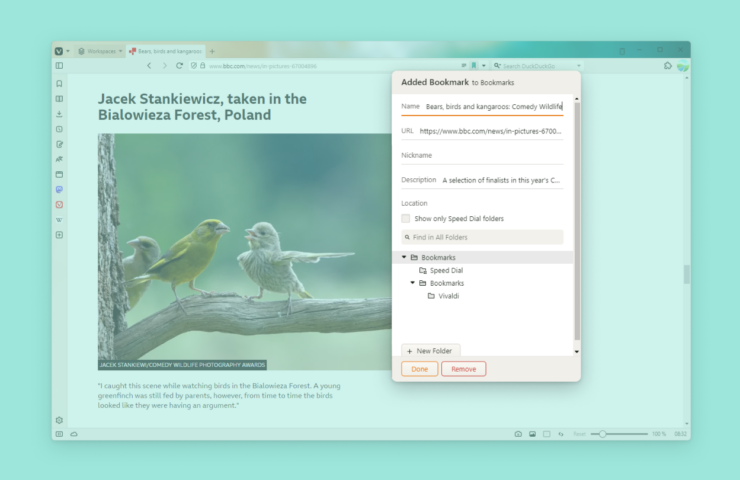740x480 pixels.
Task: Toggle panel visibility in status bar
Action: coord(59,434)
